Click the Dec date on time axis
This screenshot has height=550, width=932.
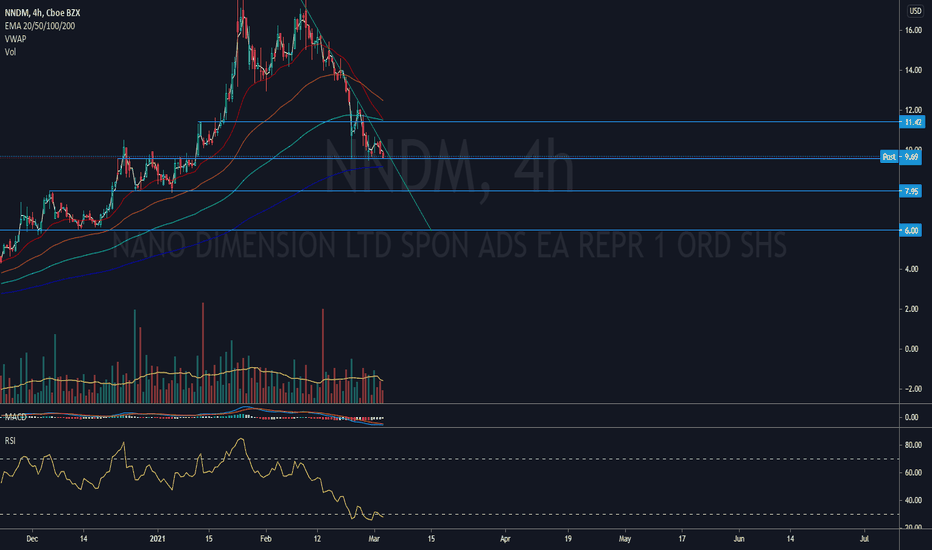32,539
